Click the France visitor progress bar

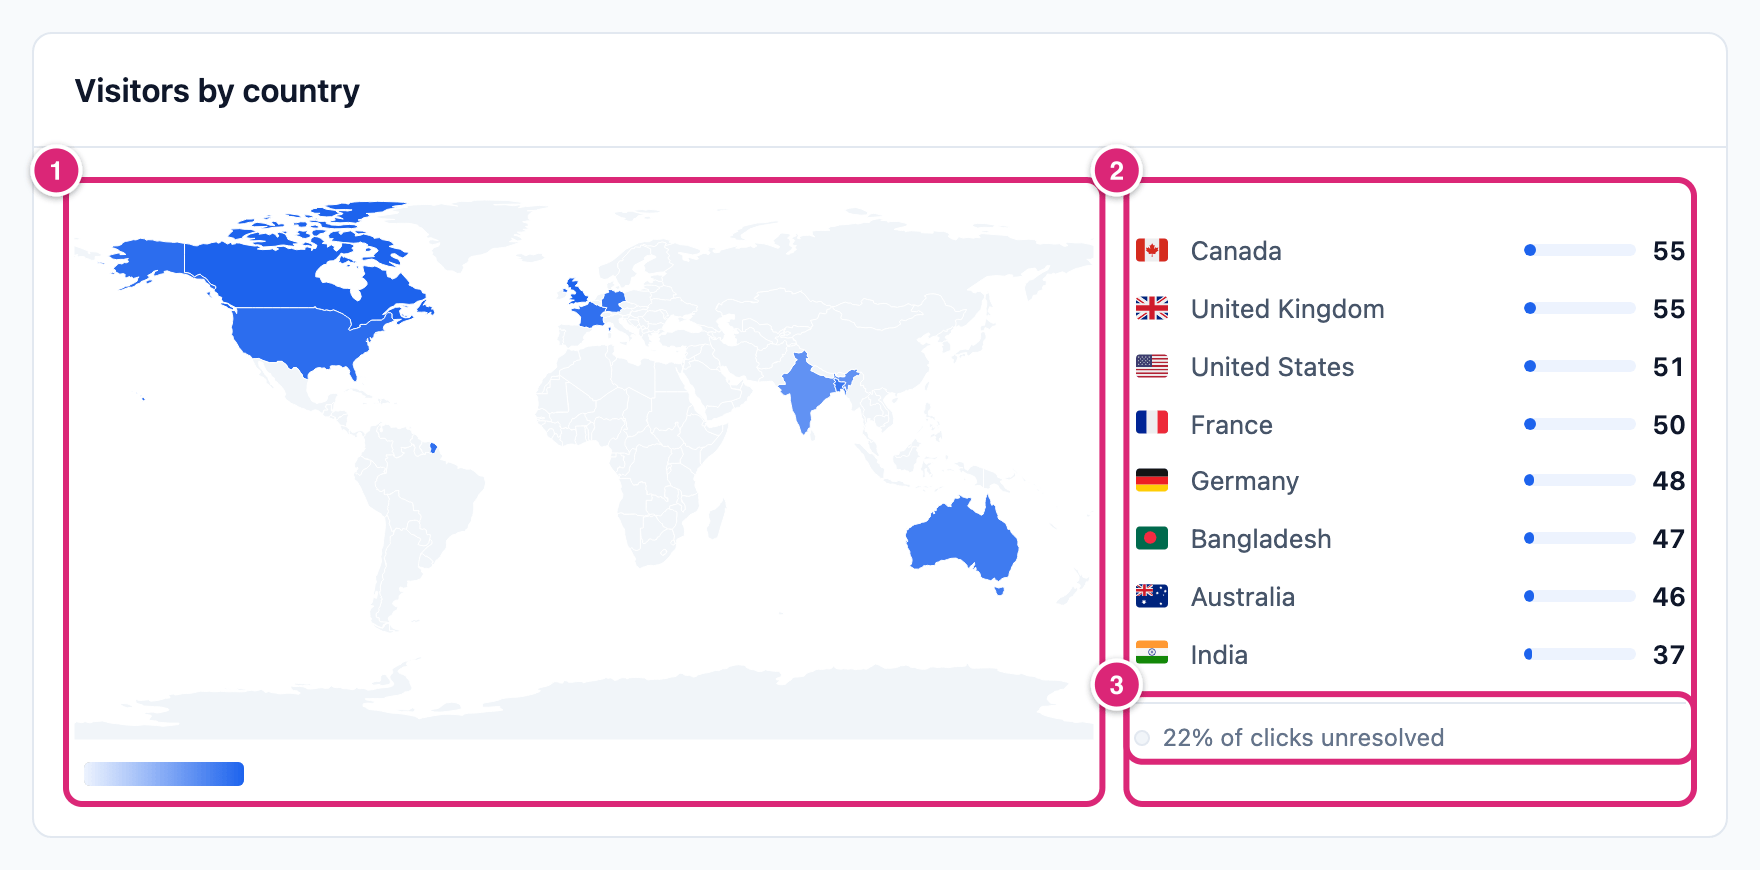click(1580, 424)
